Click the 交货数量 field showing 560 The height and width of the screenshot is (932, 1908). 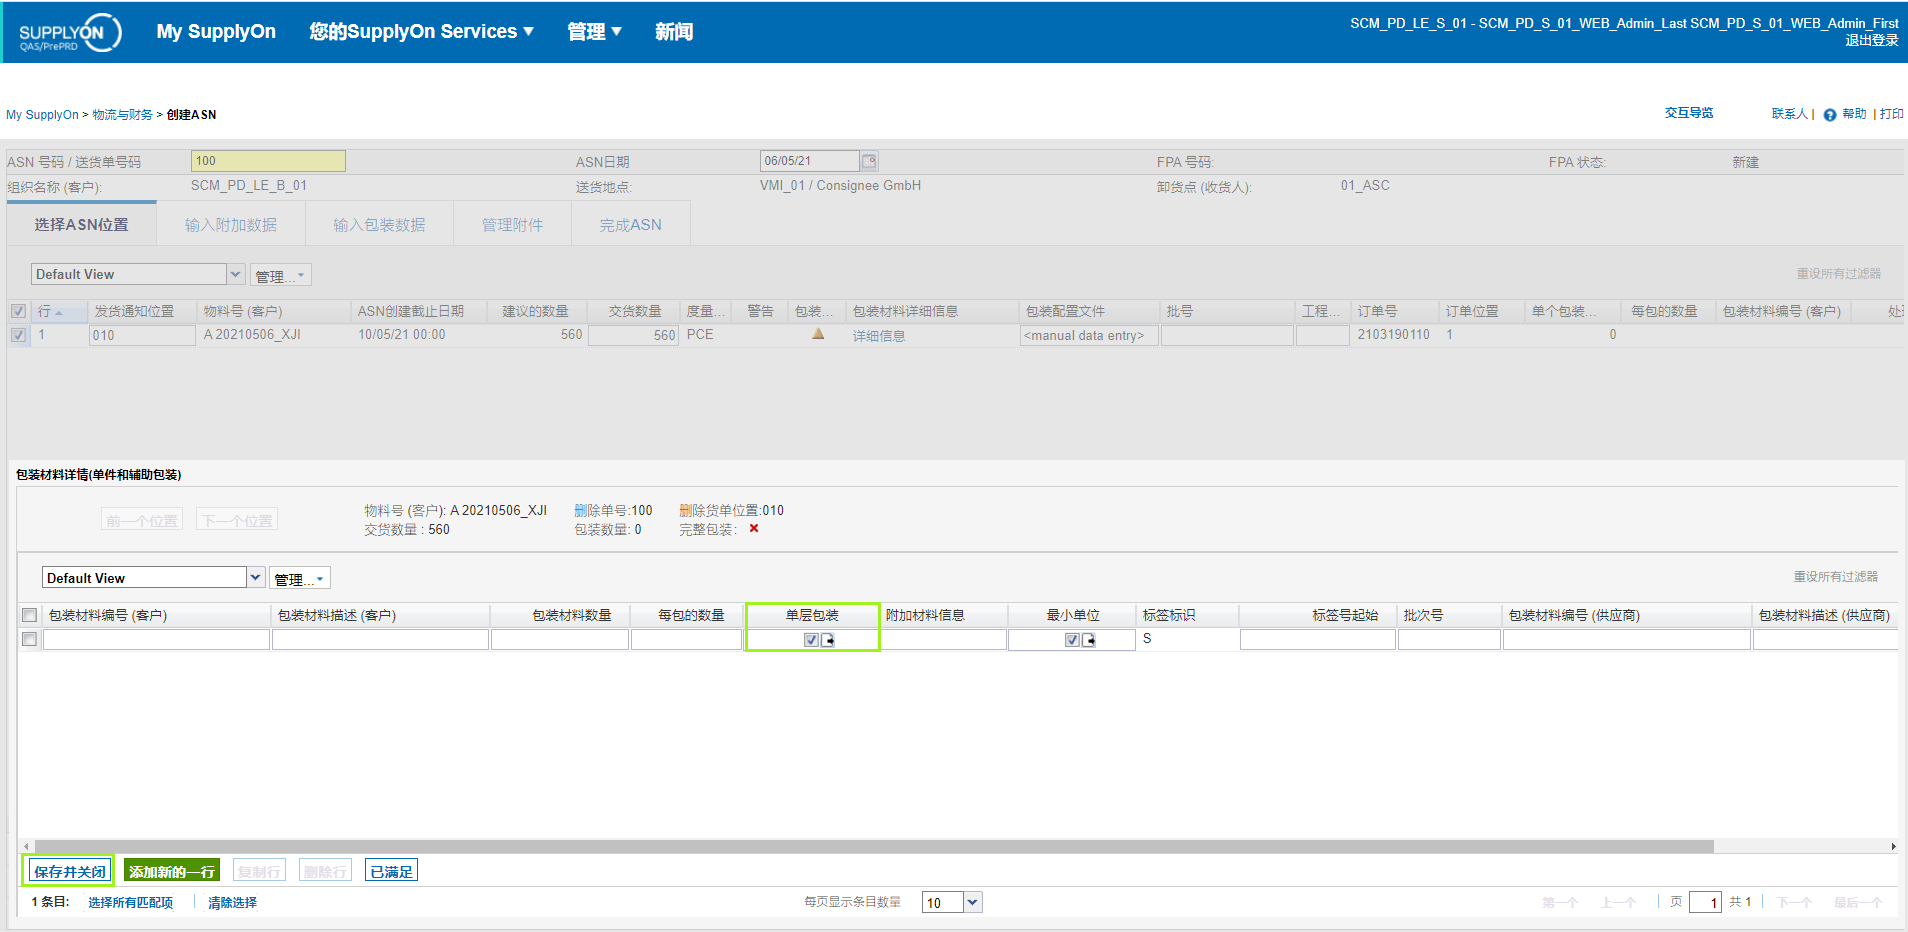633,335
